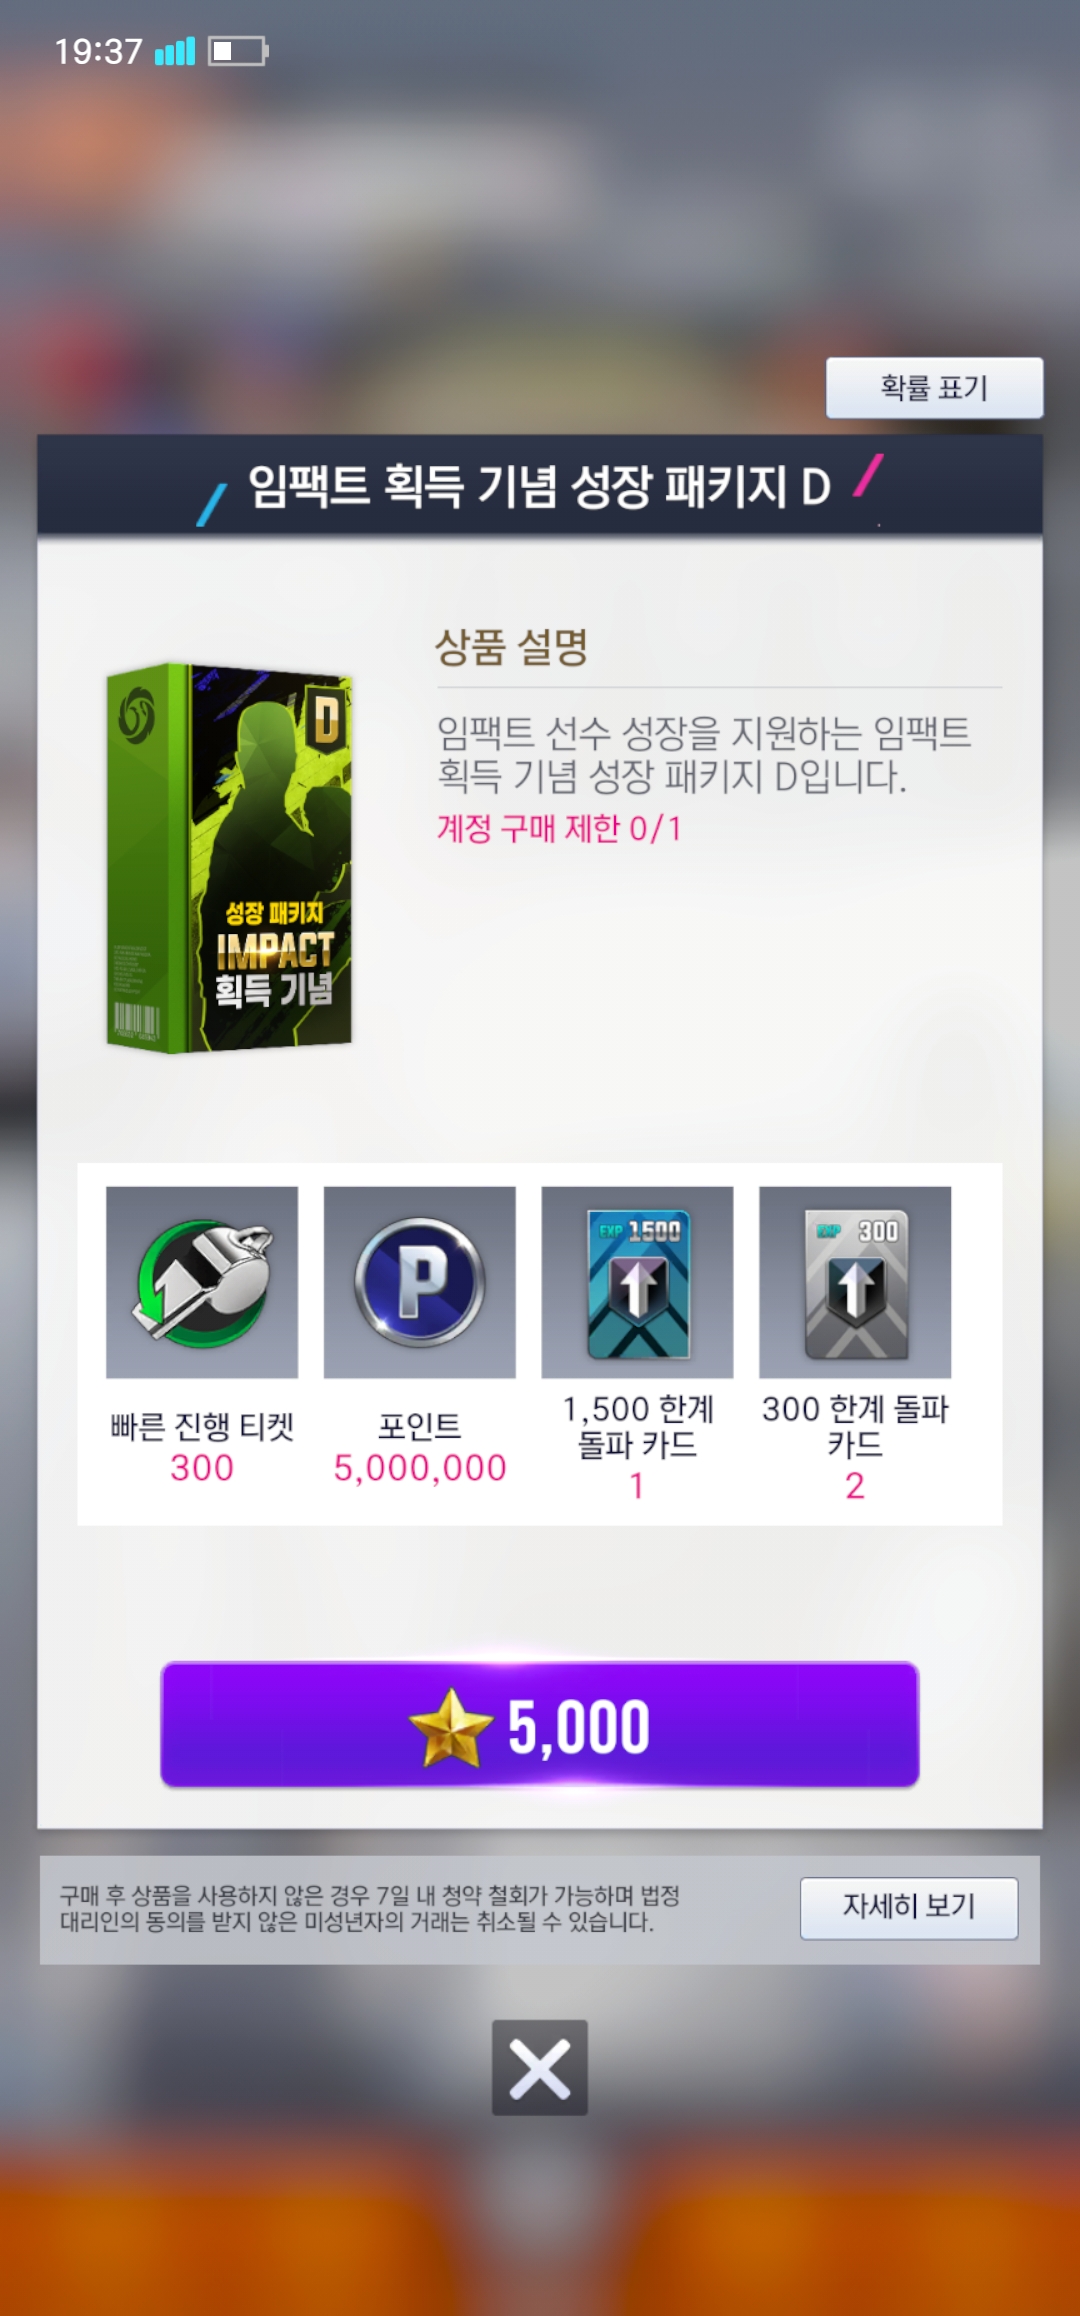Tap the 19:37 clock in status bar
1080x2316 pixels.
coord(98,51)
